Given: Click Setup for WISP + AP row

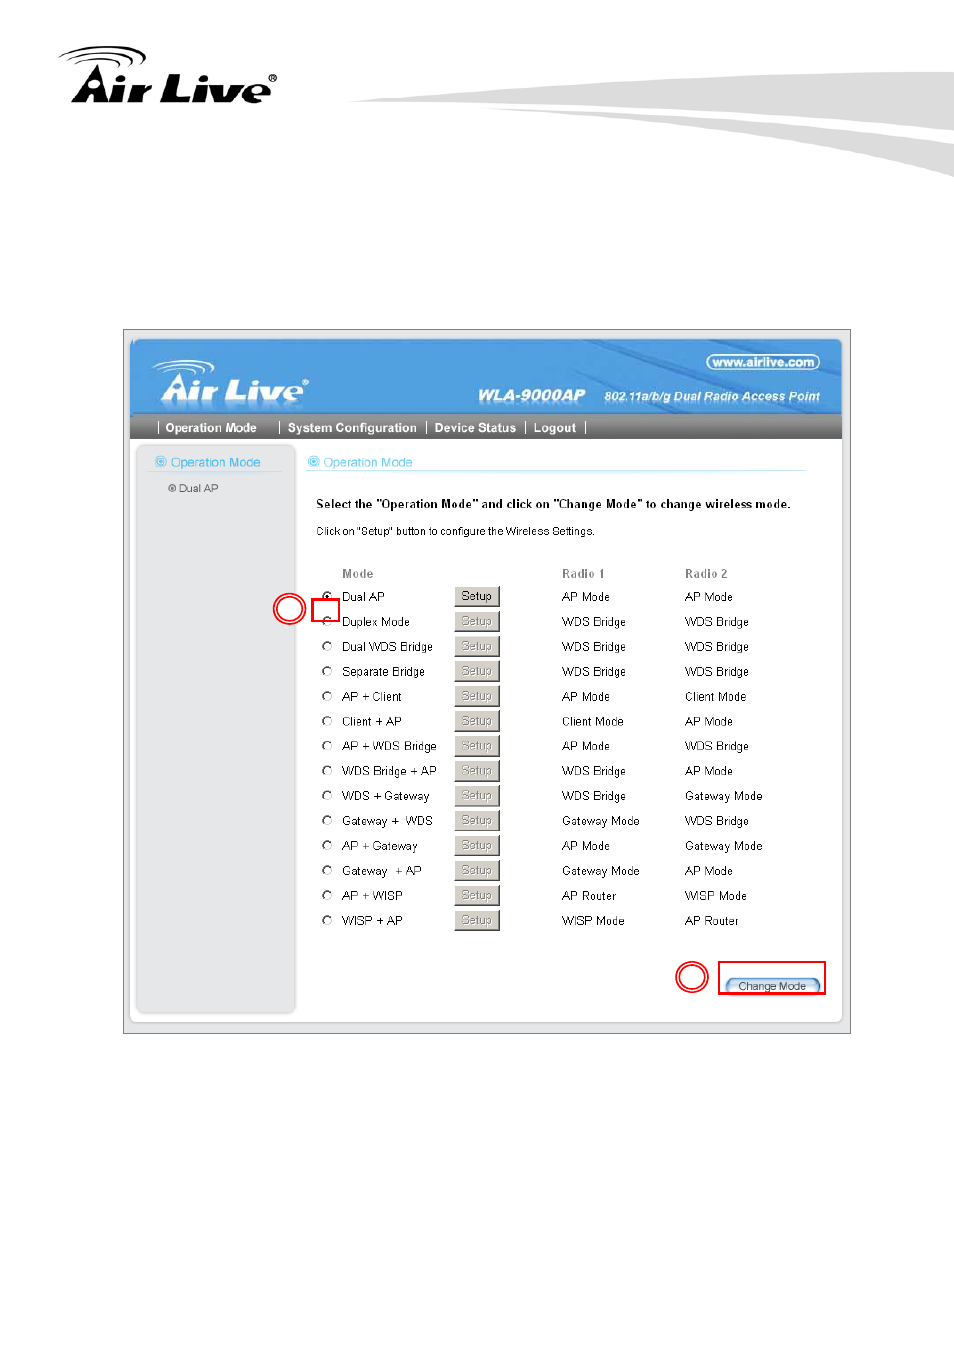Looking at the screenshot, I should point(477,920).
